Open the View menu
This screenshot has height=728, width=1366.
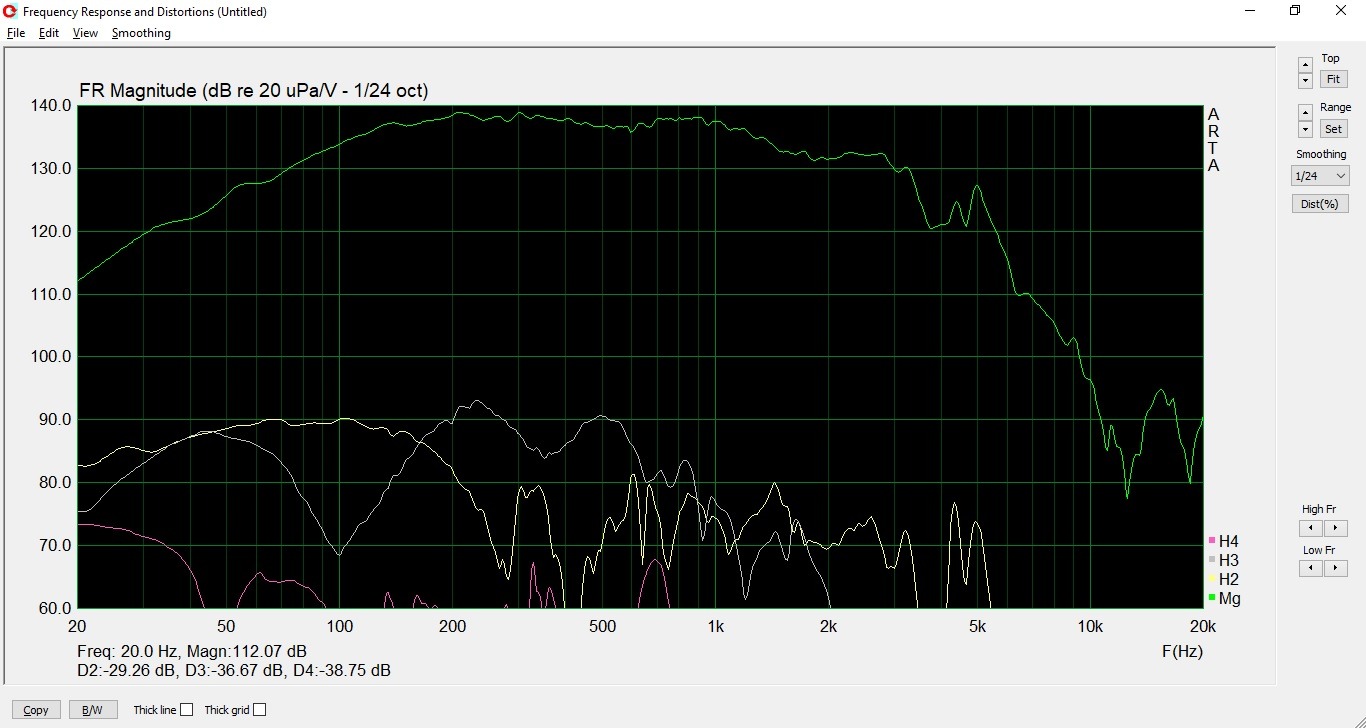[x=85, y=33]
